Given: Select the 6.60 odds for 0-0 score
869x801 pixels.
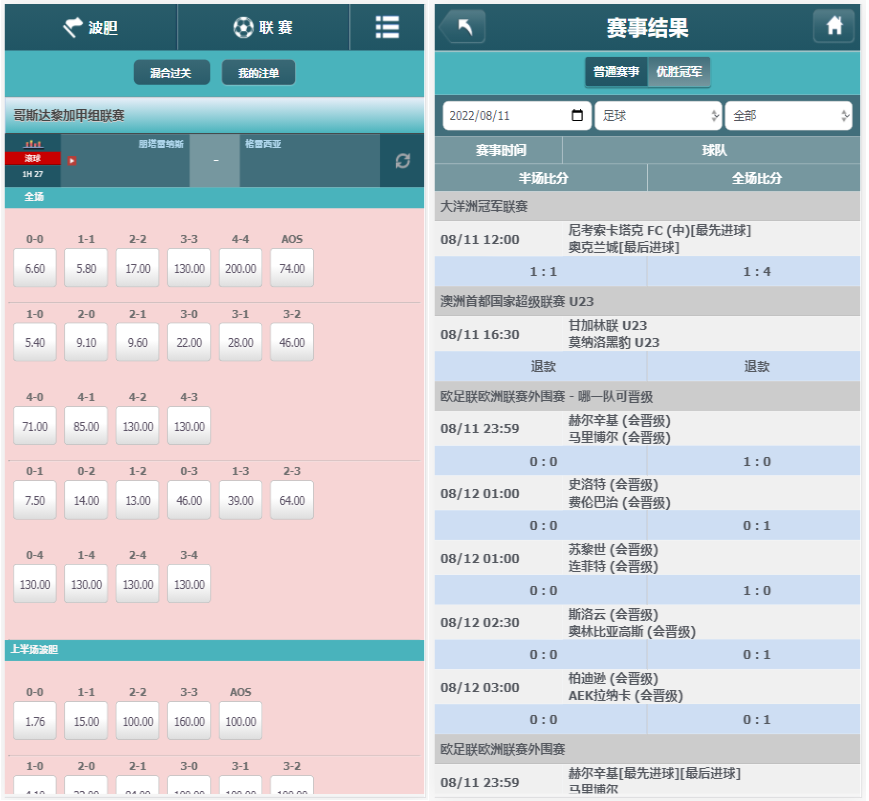Looking at the screenshot, I should point(34,267).
